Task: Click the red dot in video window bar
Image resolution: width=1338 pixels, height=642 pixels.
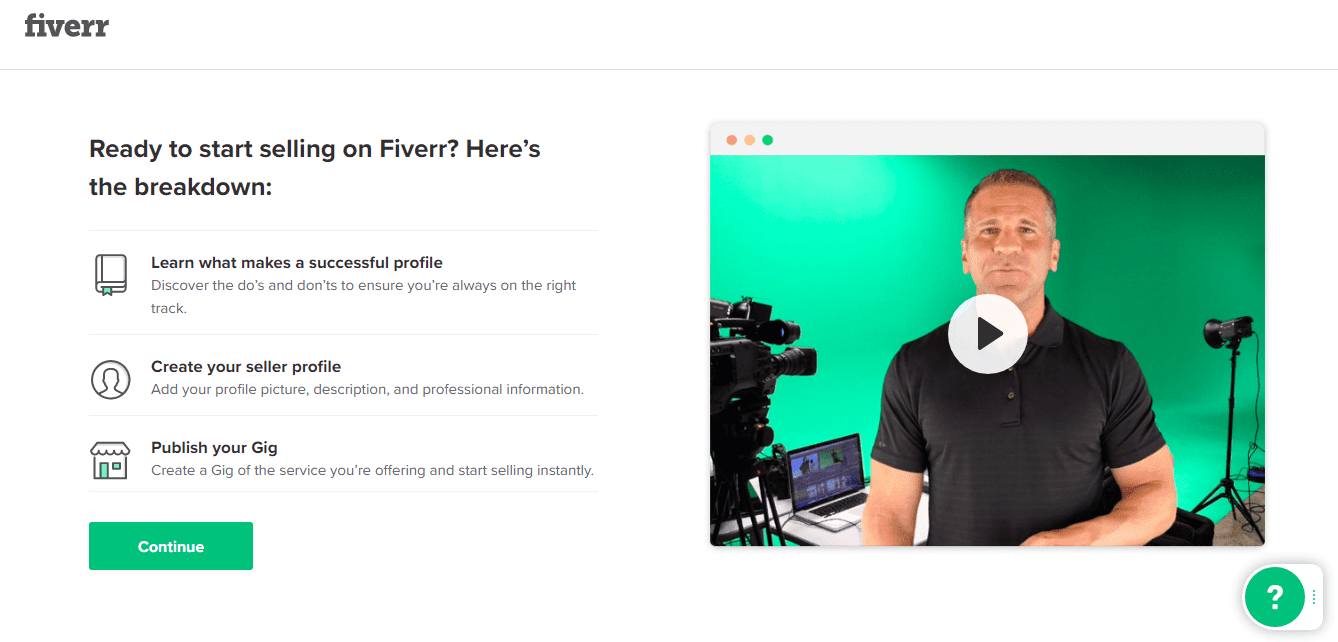Action: (x=732, y=140)
